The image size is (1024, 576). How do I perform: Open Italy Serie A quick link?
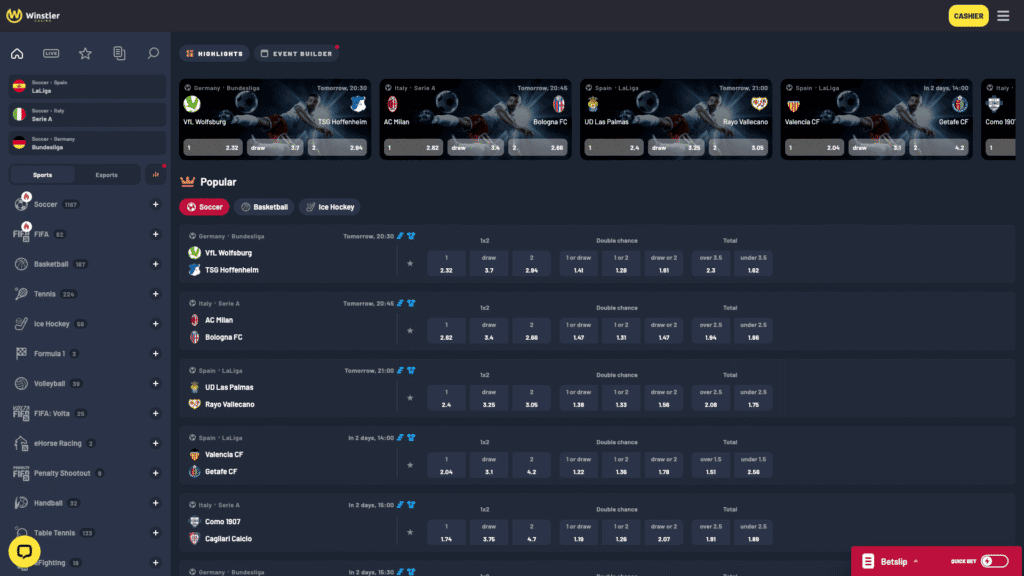(x=87, y=115)
